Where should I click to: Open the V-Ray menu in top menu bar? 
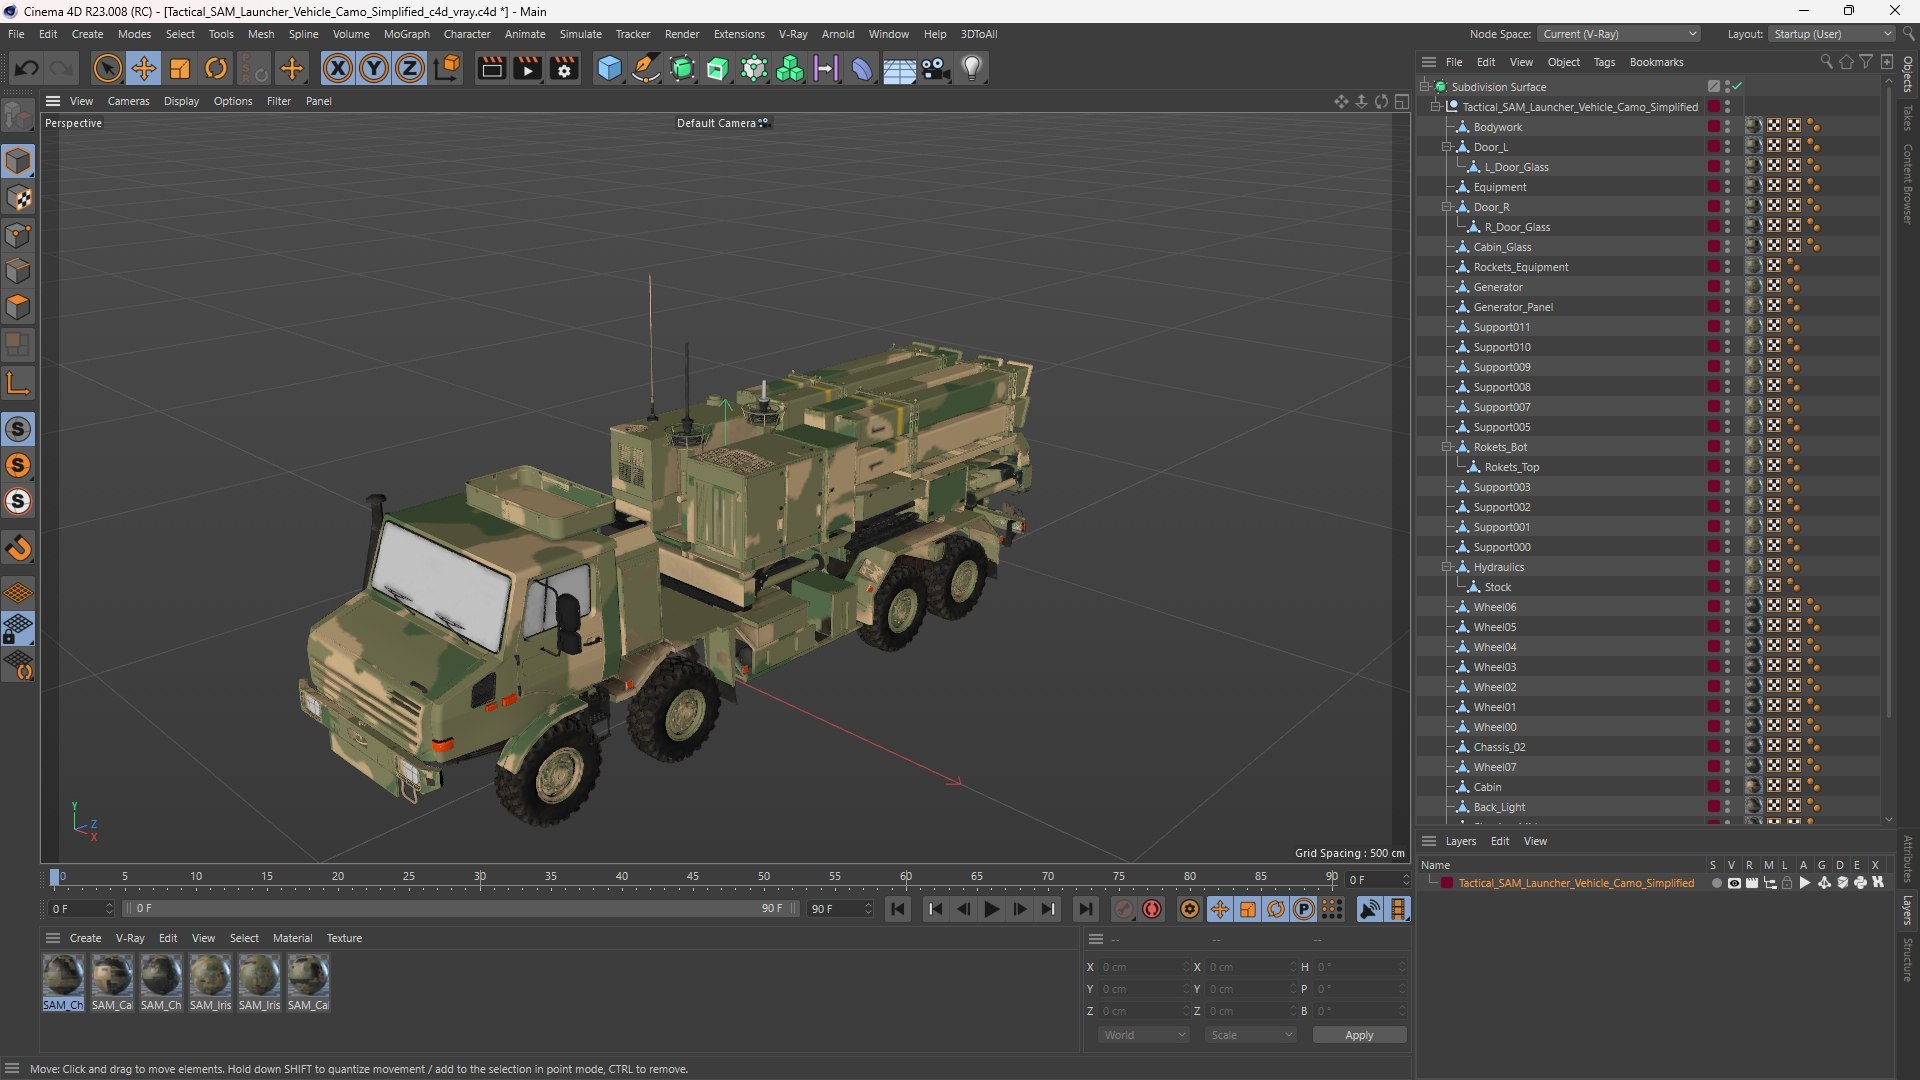[793, 34]
